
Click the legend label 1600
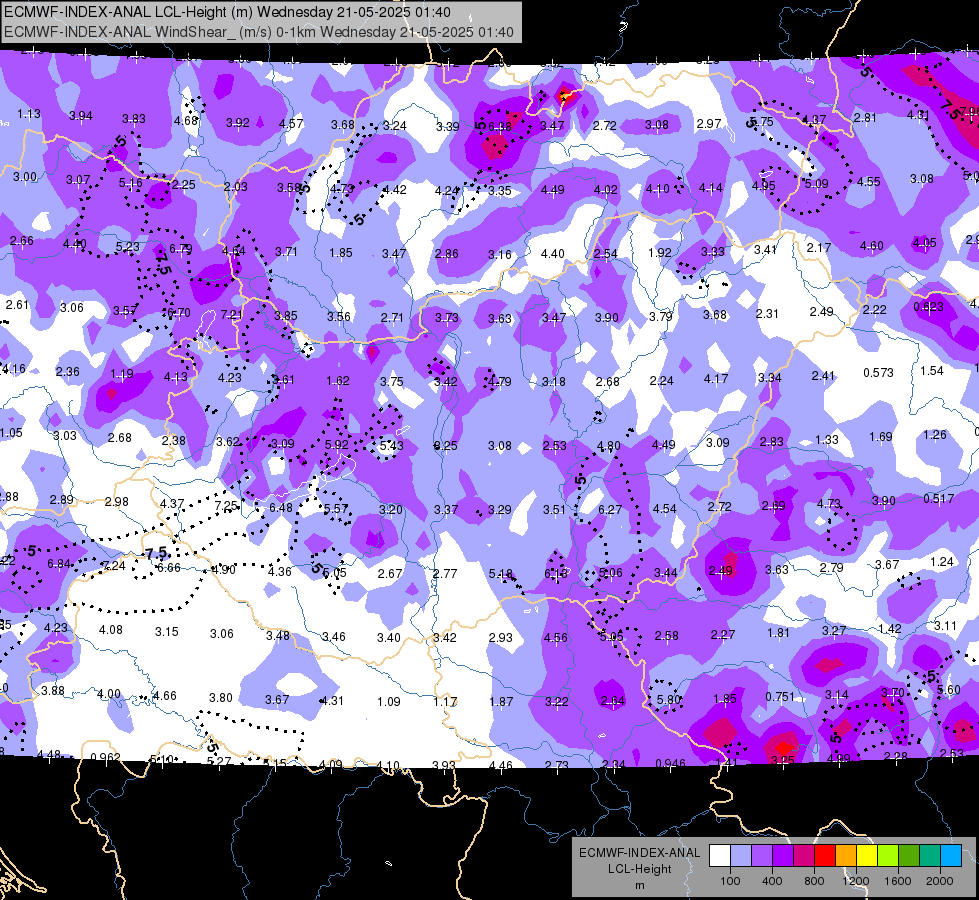pos(897,881)
